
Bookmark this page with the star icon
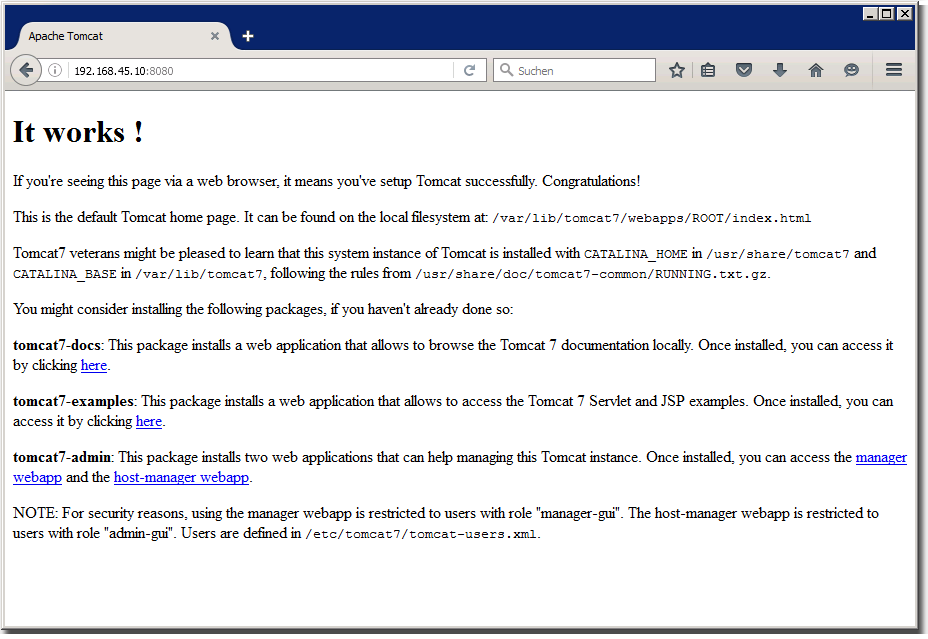[677, 70]
